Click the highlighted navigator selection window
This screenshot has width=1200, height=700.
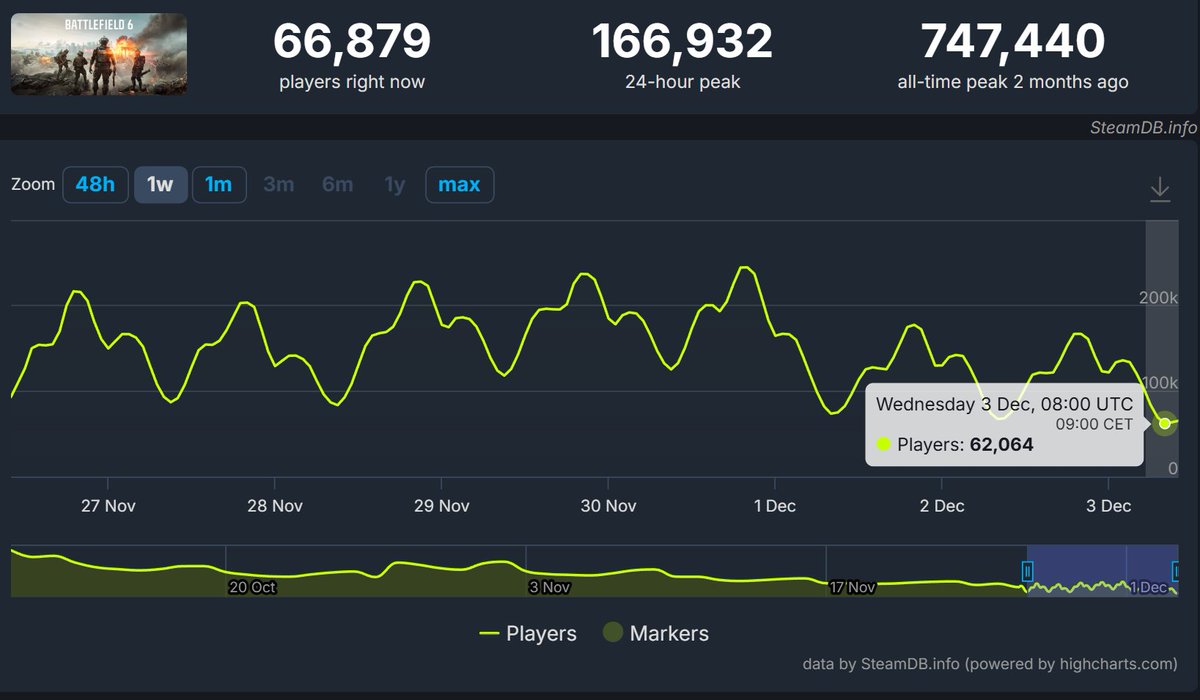click(x=1103, y=571)
